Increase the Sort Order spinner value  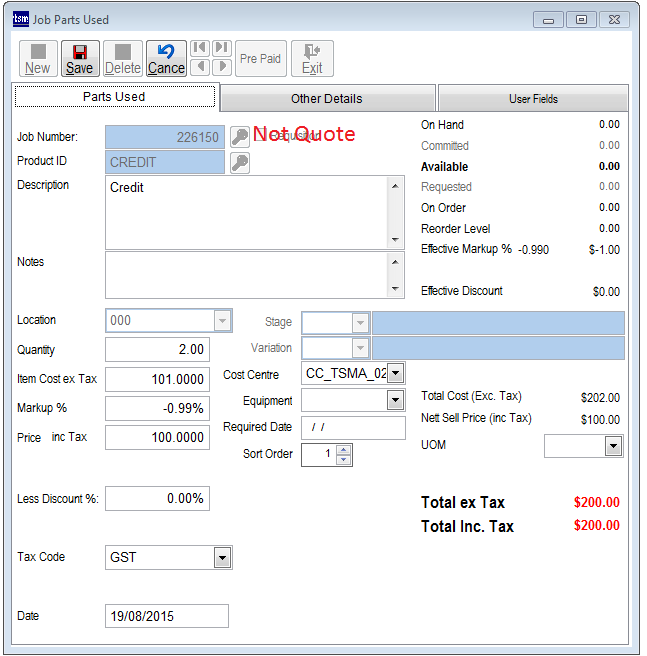point(344,449)
